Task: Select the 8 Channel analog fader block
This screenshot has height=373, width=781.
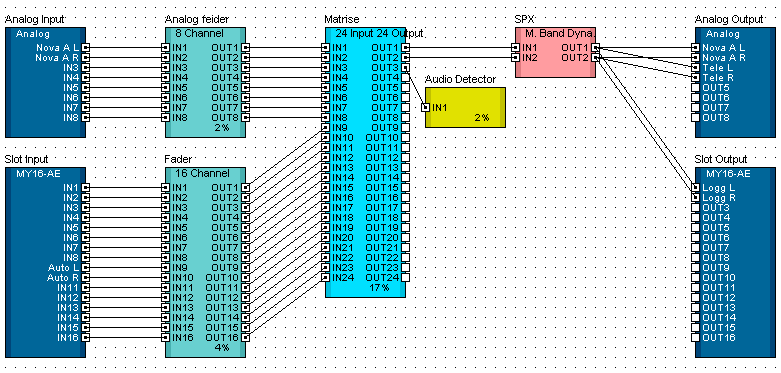Action: point(206,82)
